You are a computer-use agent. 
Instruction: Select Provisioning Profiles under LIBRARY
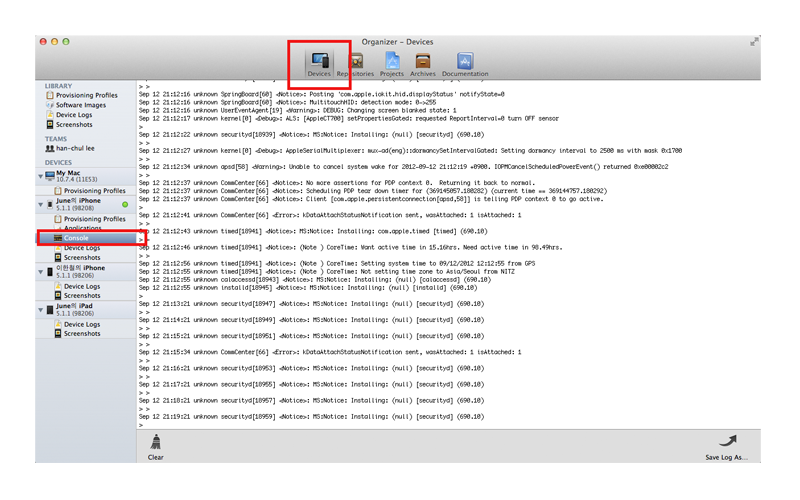(x=86, y=95)
